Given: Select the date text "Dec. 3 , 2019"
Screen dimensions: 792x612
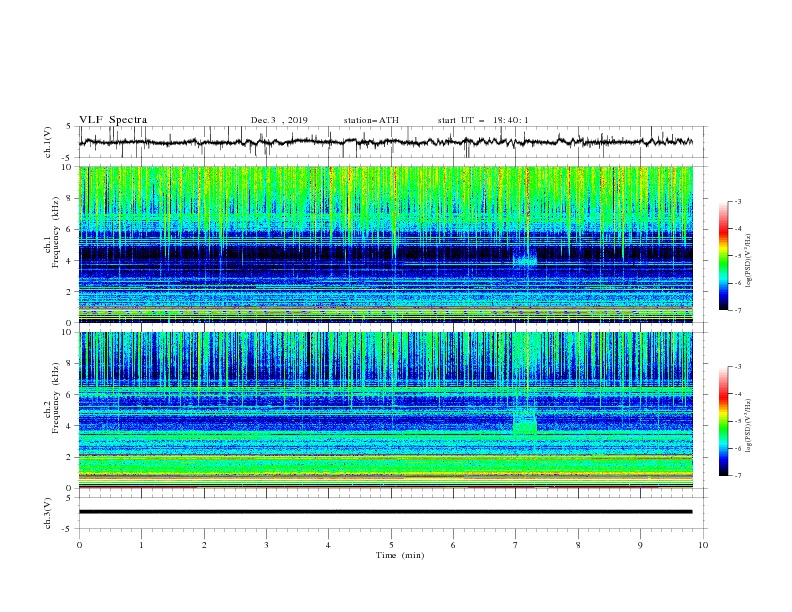Looking at the screenshot, I should pyautogui.click(x=279, y=120).
